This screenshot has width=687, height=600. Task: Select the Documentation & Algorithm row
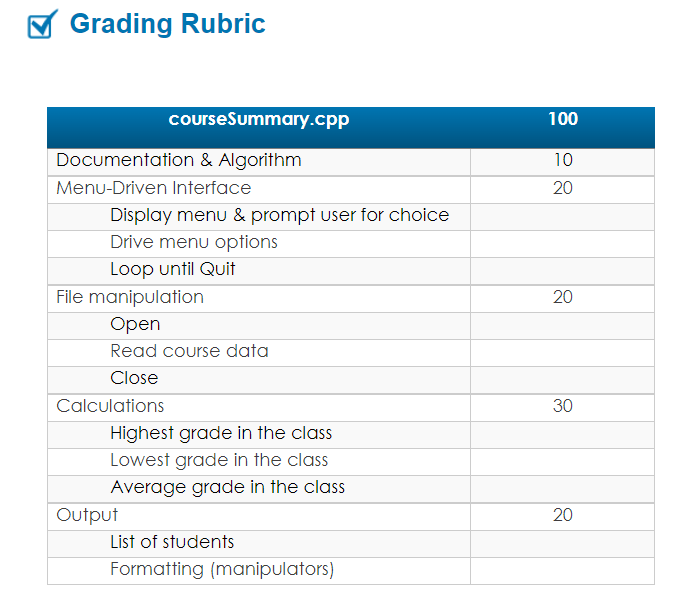pyautogui.click(x=351, y=162)
